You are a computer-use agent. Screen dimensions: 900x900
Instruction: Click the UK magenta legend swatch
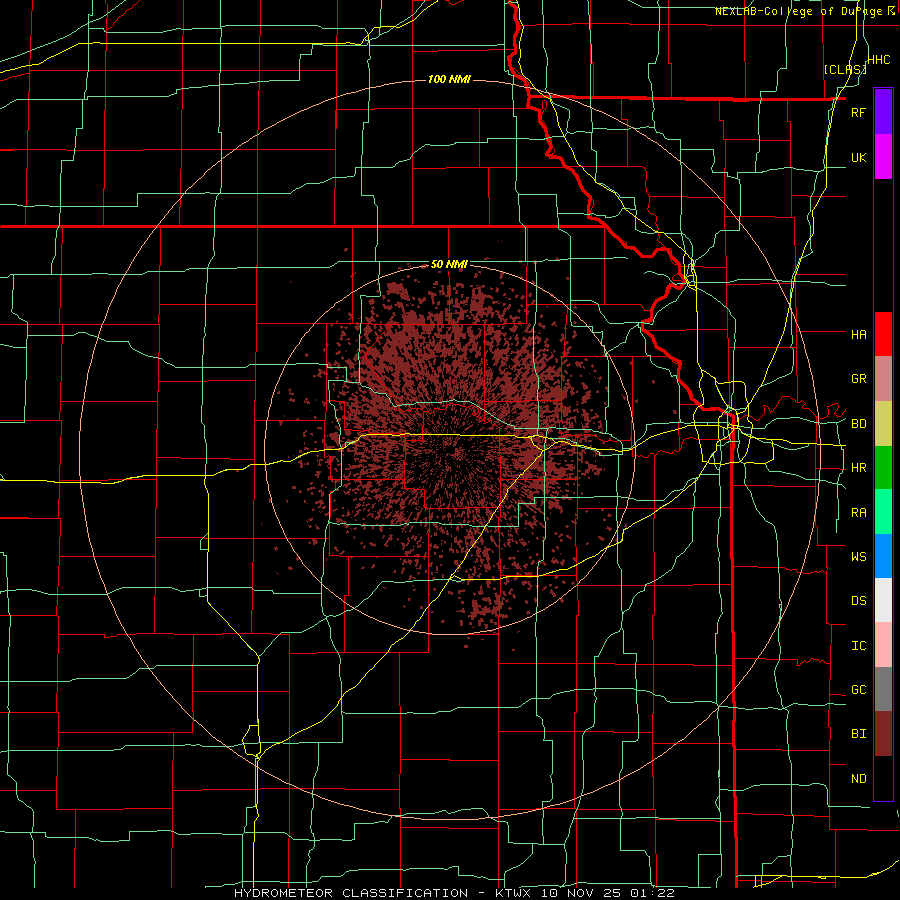pos(883,157)
